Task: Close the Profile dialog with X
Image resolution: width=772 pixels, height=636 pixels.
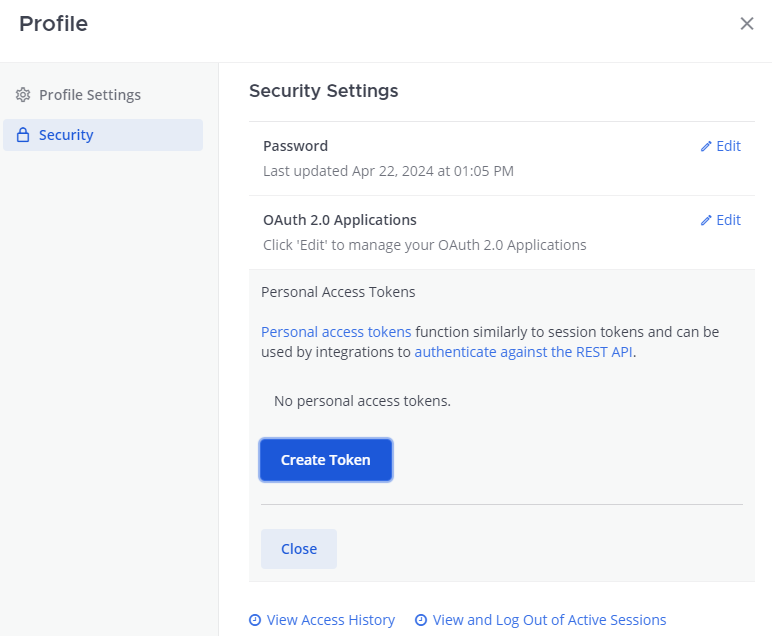Action: click(x=746, y=23)
